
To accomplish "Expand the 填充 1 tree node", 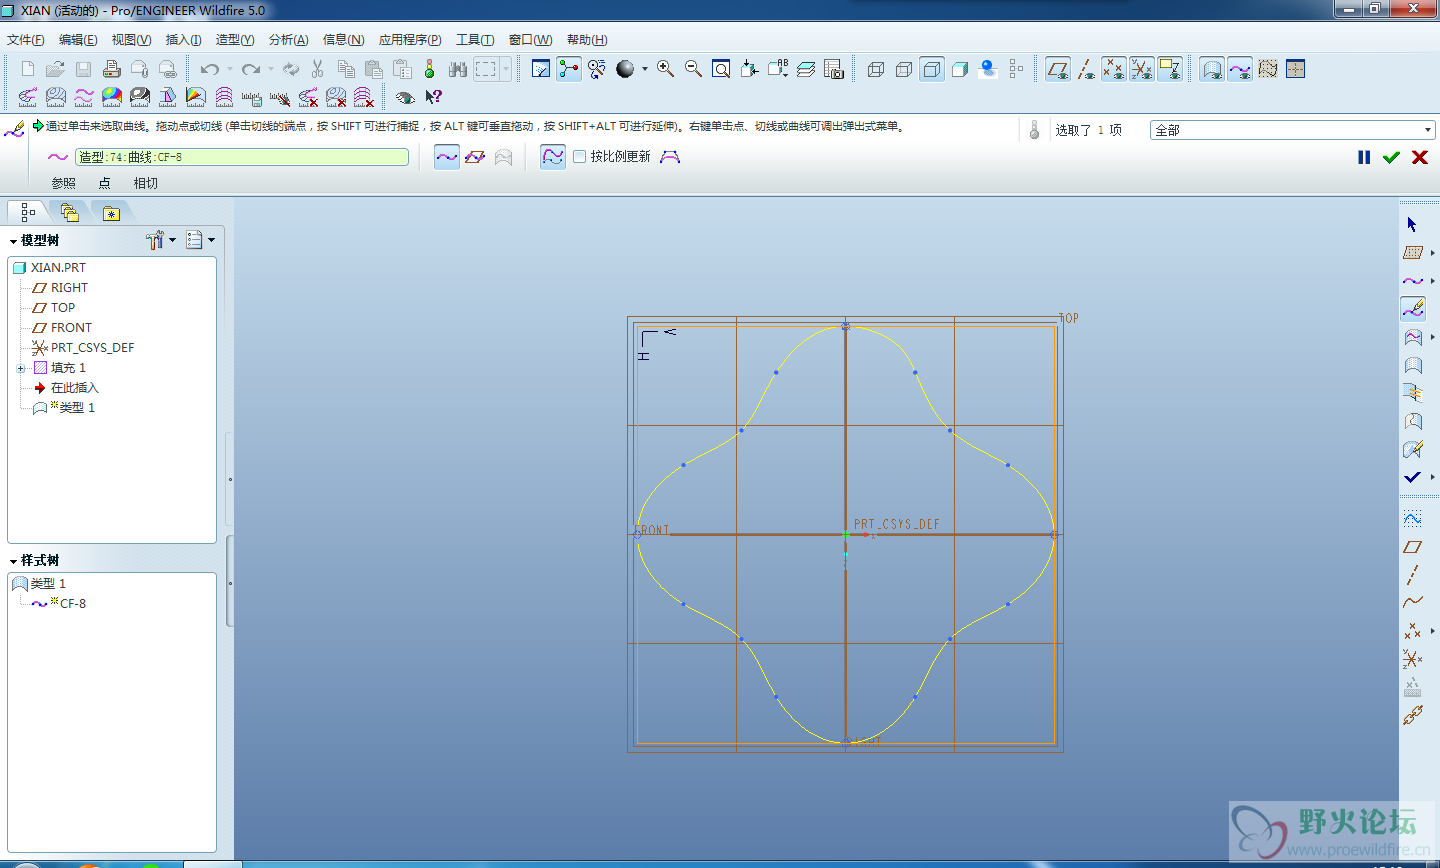I will coord(20,368).
